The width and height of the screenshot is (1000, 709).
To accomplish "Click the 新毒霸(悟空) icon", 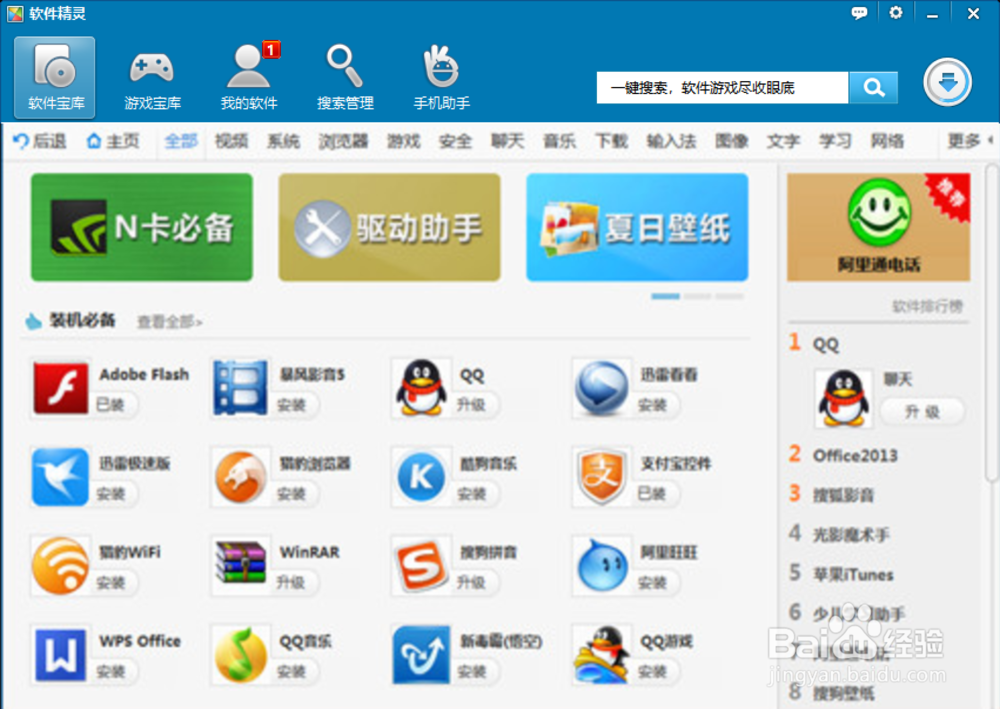I will click(x=420, y=655).
